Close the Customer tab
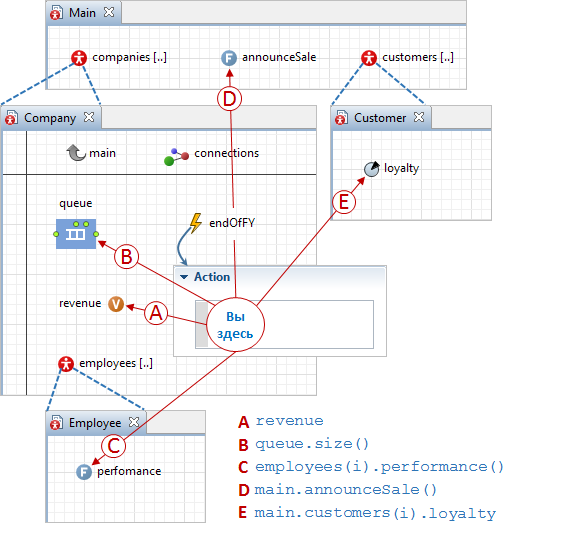Screen dimensions: 570x535 coord(419,117)
